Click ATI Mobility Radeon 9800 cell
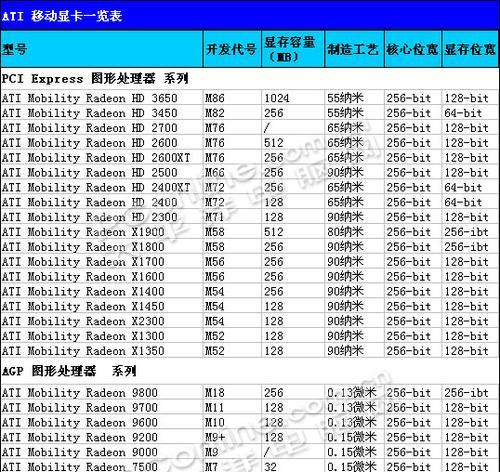The width and height of the screenshot is (500, 472). tap(101, 392)
